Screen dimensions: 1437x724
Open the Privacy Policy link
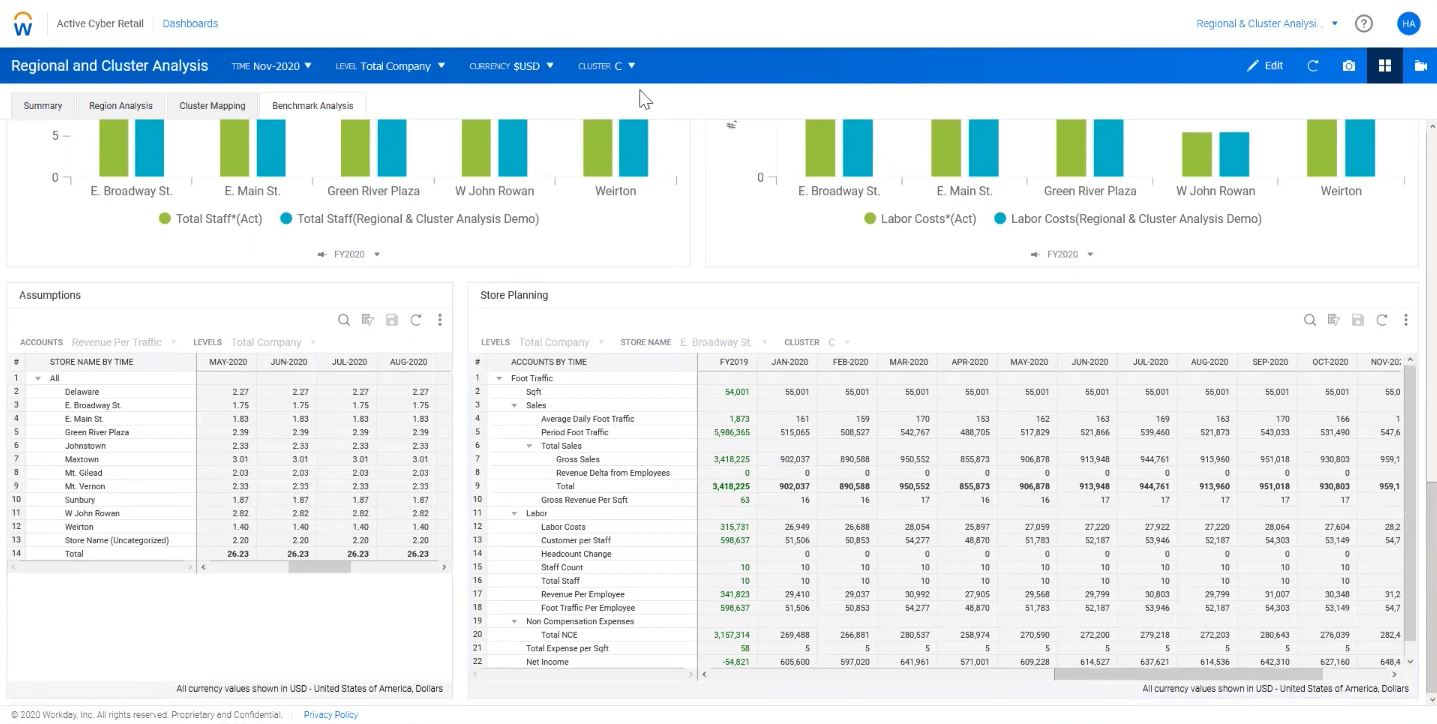pyautogui.click(x=330, y=714)
